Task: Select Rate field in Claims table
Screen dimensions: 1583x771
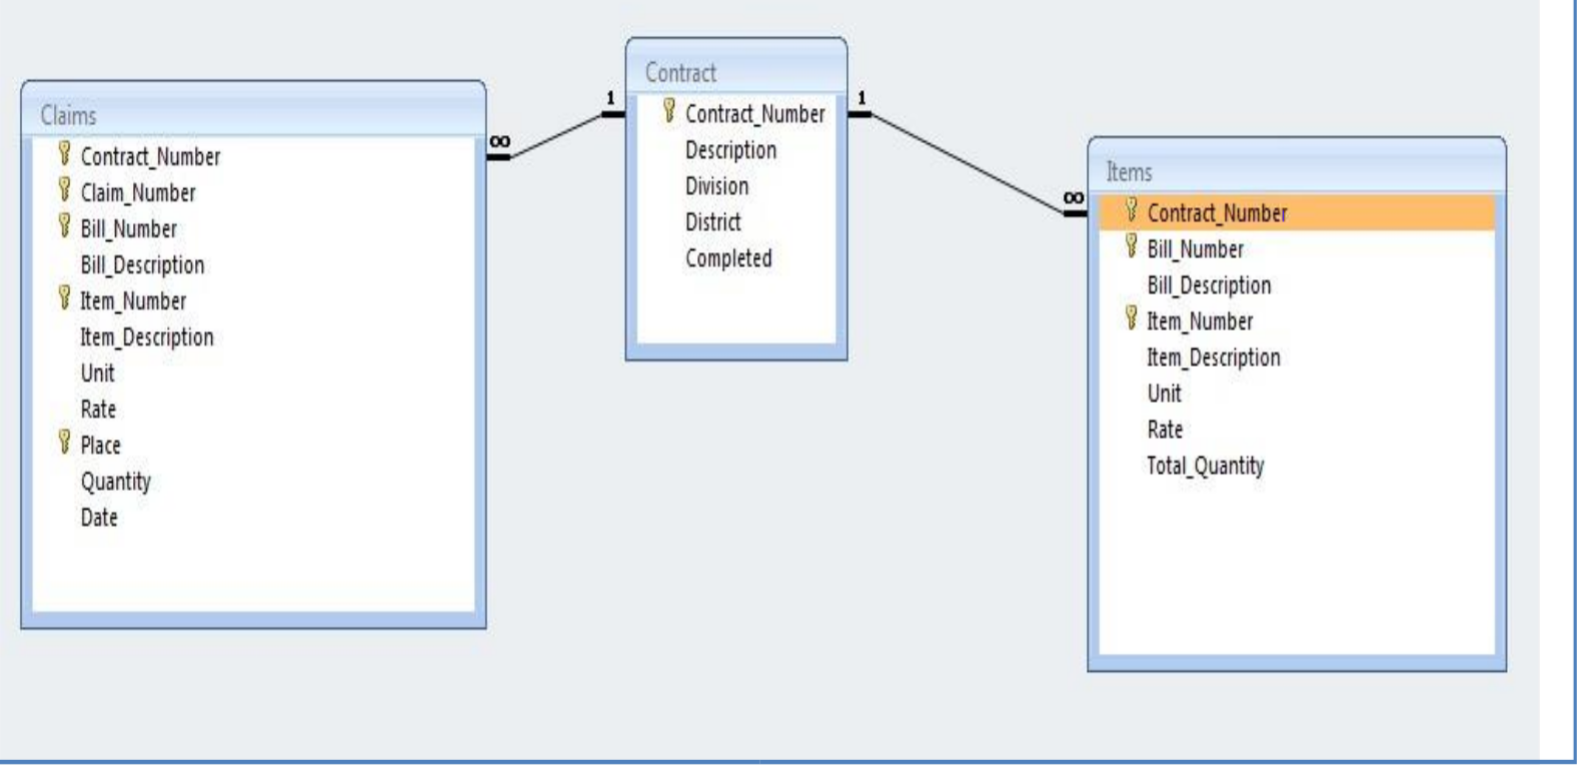Action: [x=98, y=409]
